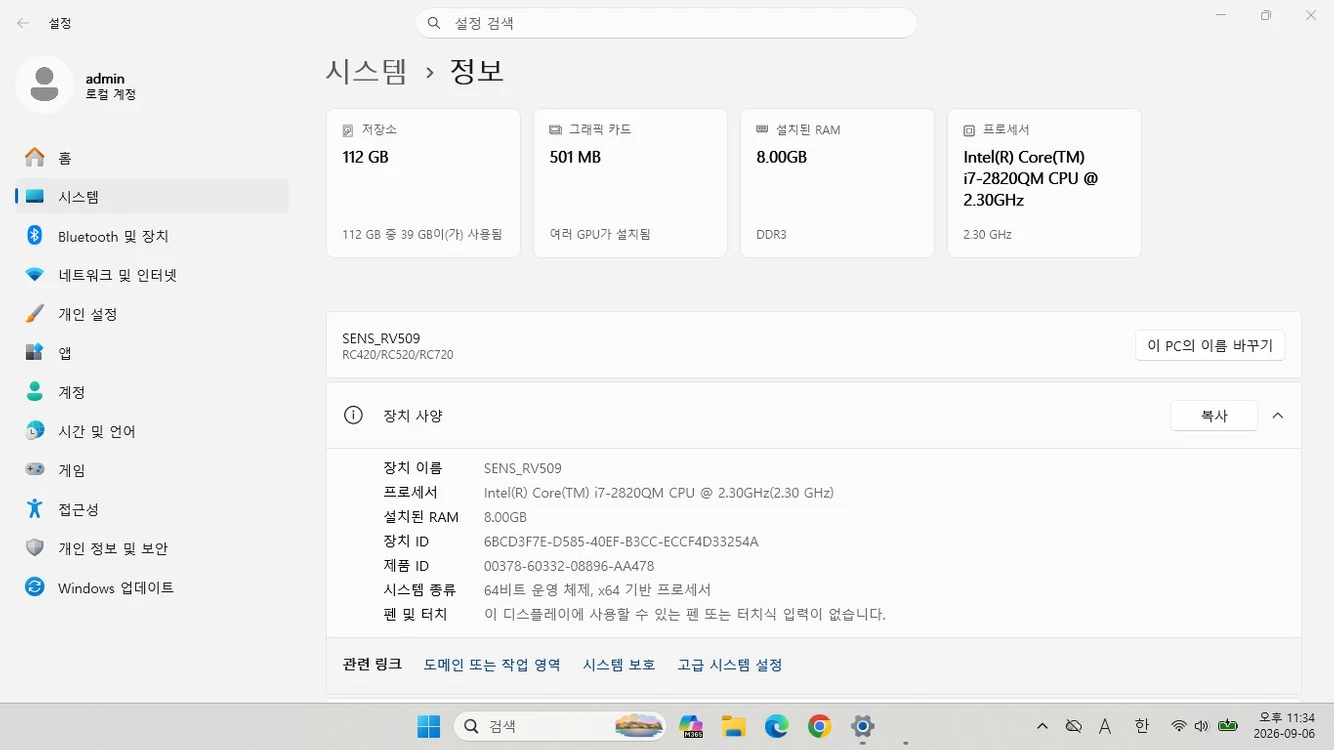
Task: Toggle the 한 Korean input mode indicator
Action: click(1141, 727)
